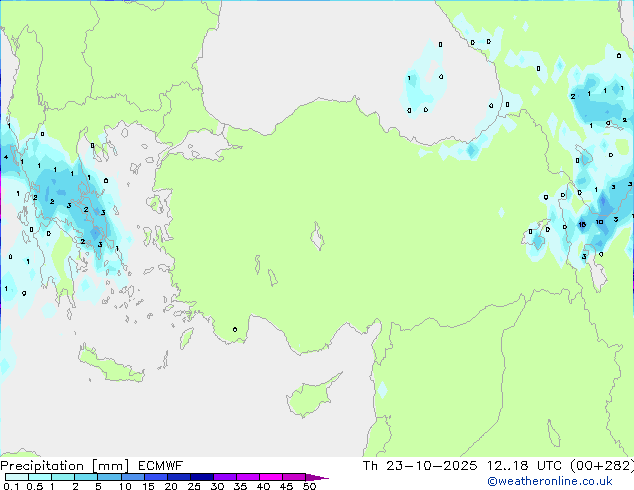The width and height of the screenshot is (634, 490).
Task: Click the '12..18 UTC' time range text
Action: pyautogui.click(x=524, y=466)
